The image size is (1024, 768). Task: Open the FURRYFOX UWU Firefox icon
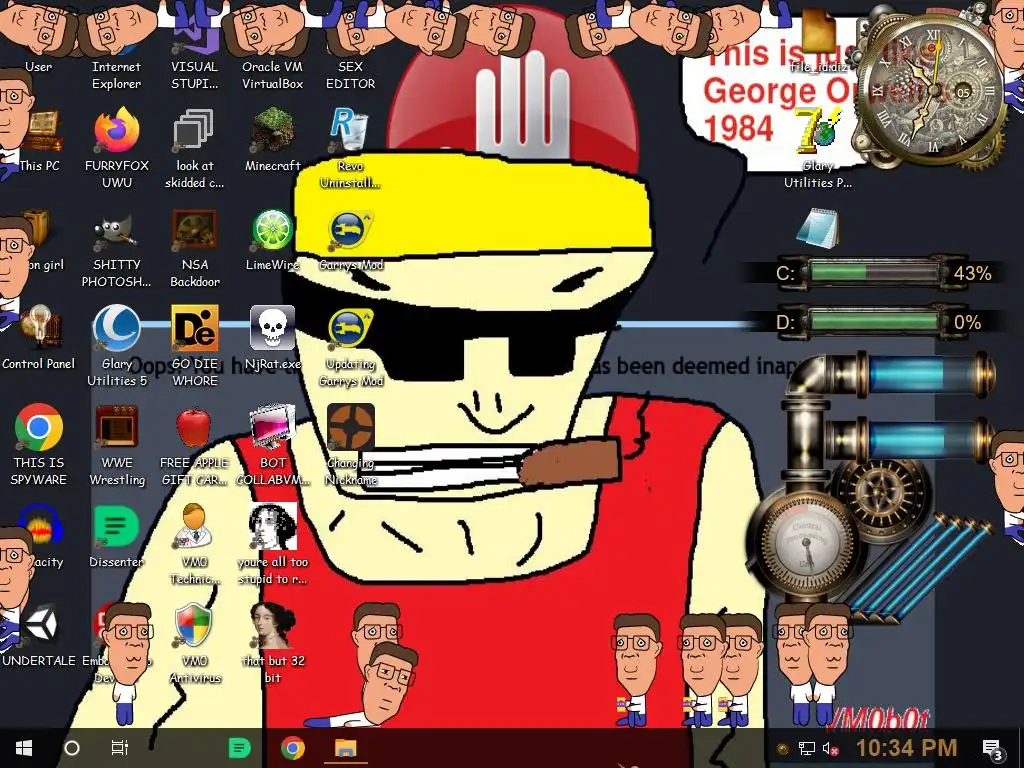(x=117, y=130)
